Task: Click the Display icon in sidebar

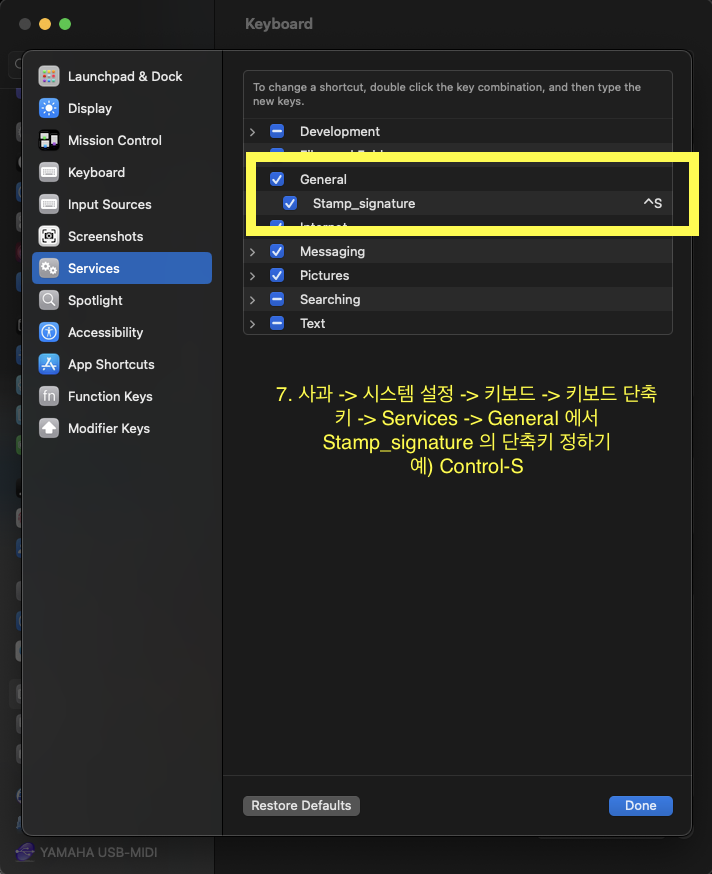Action: pyautogui.click(x=49, y=108)
